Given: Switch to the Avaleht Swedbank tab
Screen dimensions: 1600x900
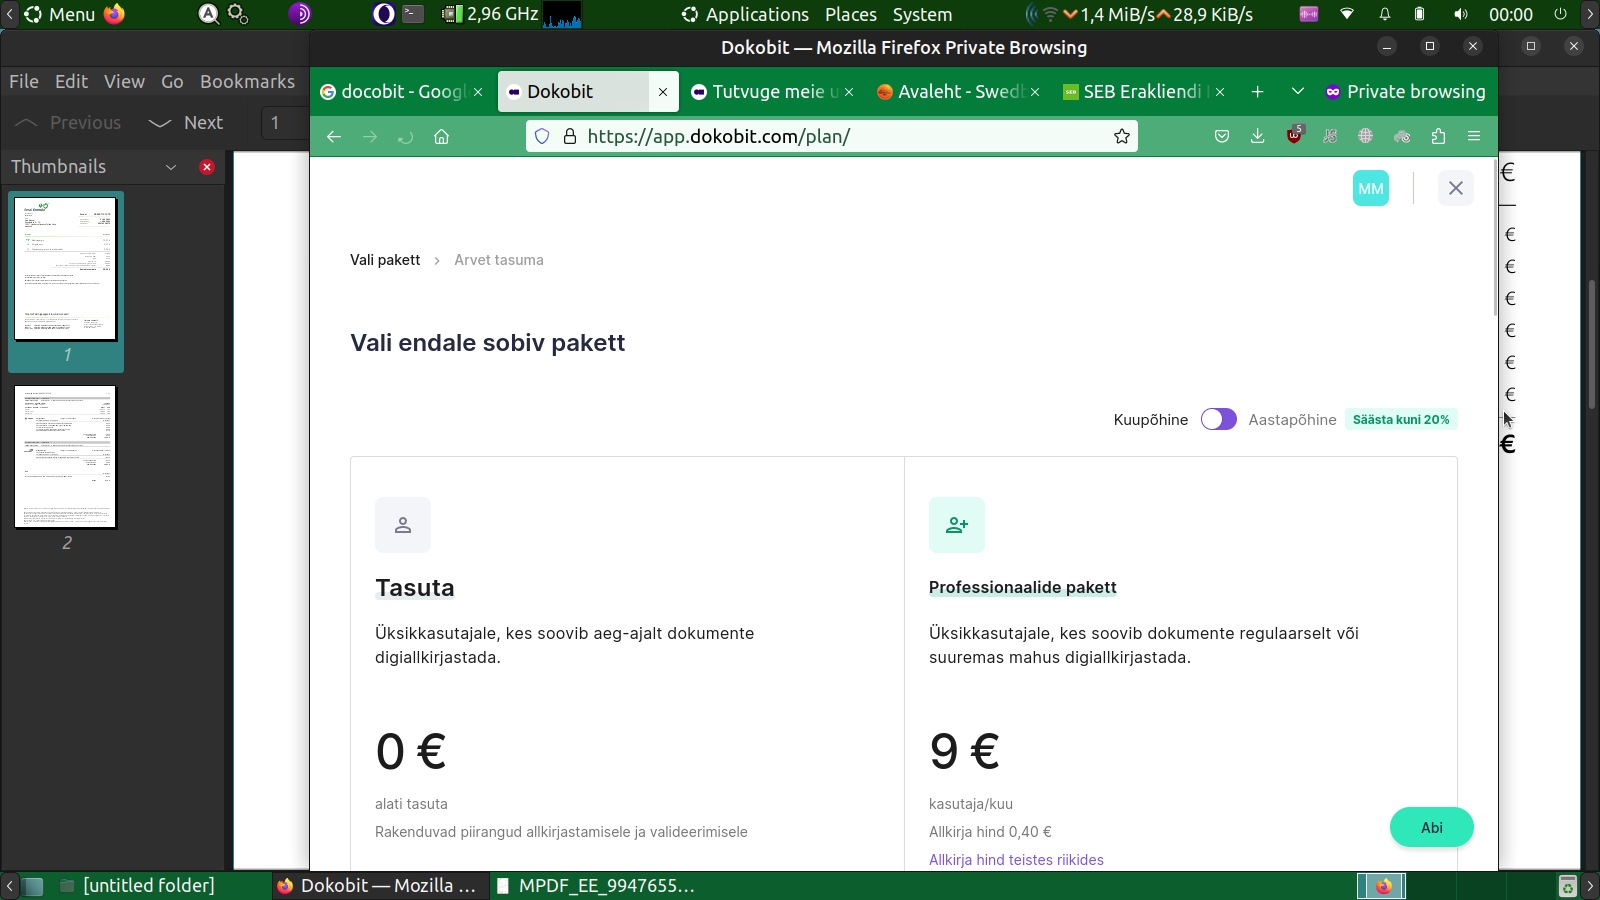Looking at the screenshot, I should tap(959, 92).
